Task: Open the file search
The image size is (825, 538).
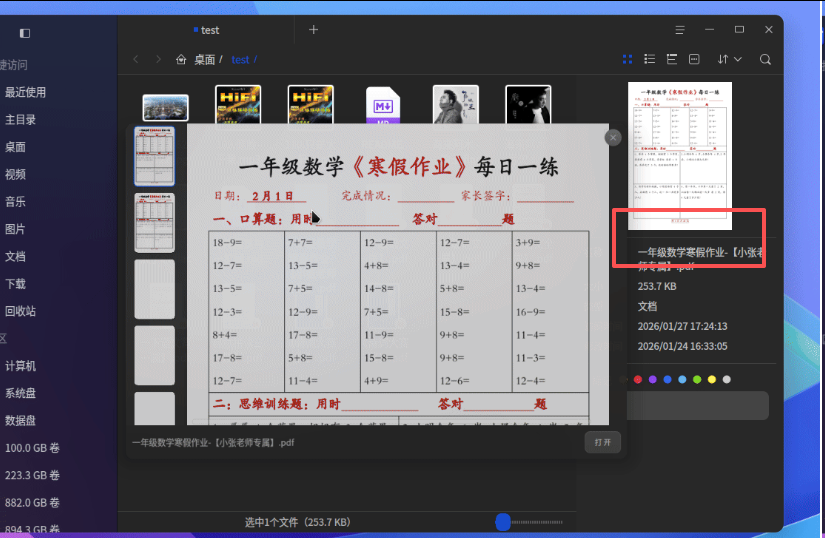Action: 765,59
